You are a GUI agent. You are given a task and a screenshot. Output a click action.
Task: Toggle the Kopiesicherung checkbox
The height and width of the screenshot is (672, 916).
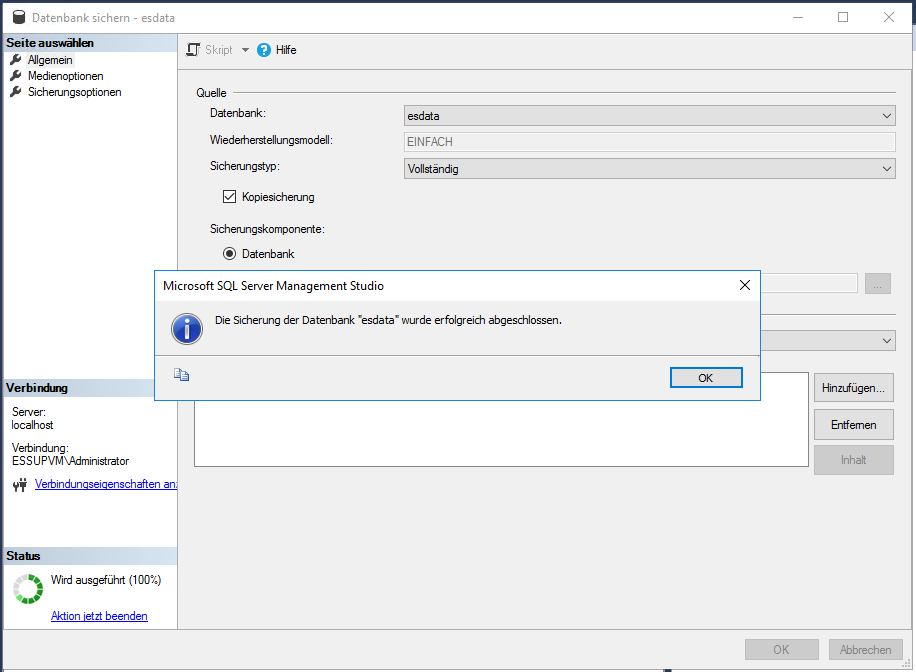pyautogui.click(x=230, y=197)
